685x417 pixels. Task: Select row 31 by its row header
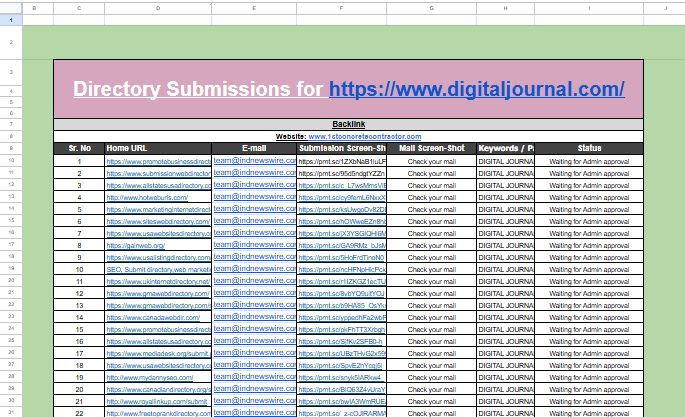click(11, 412)
